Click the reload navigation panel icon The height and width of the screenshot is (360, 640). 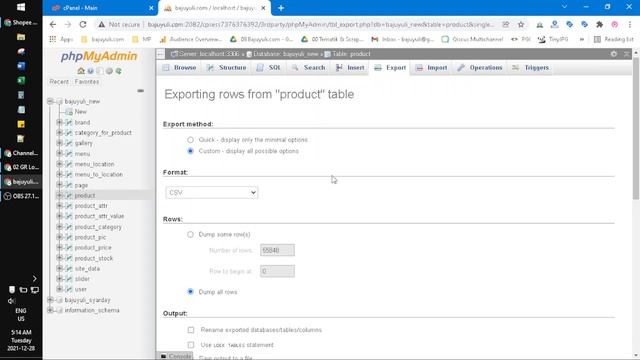[118, 71]
